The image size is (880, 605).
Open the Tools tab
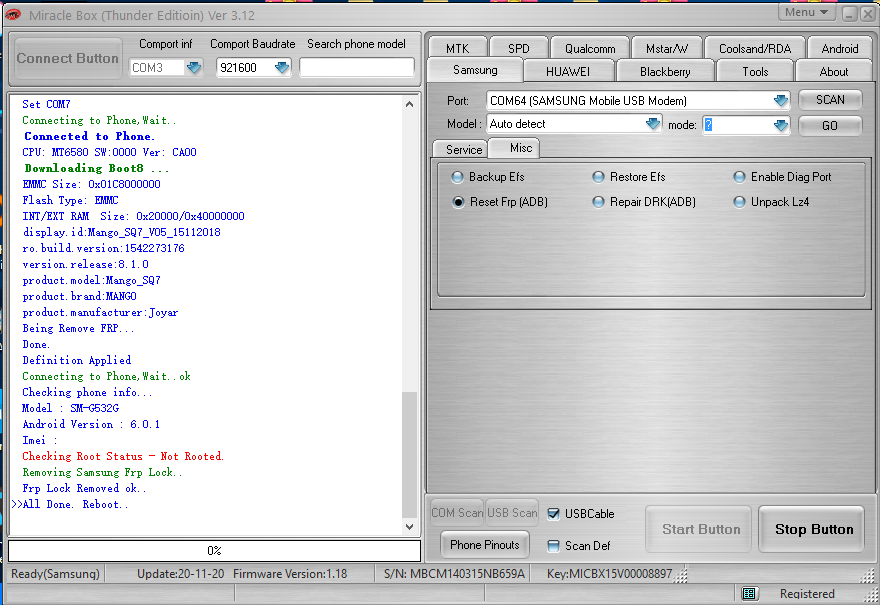(x=755, y=71)
